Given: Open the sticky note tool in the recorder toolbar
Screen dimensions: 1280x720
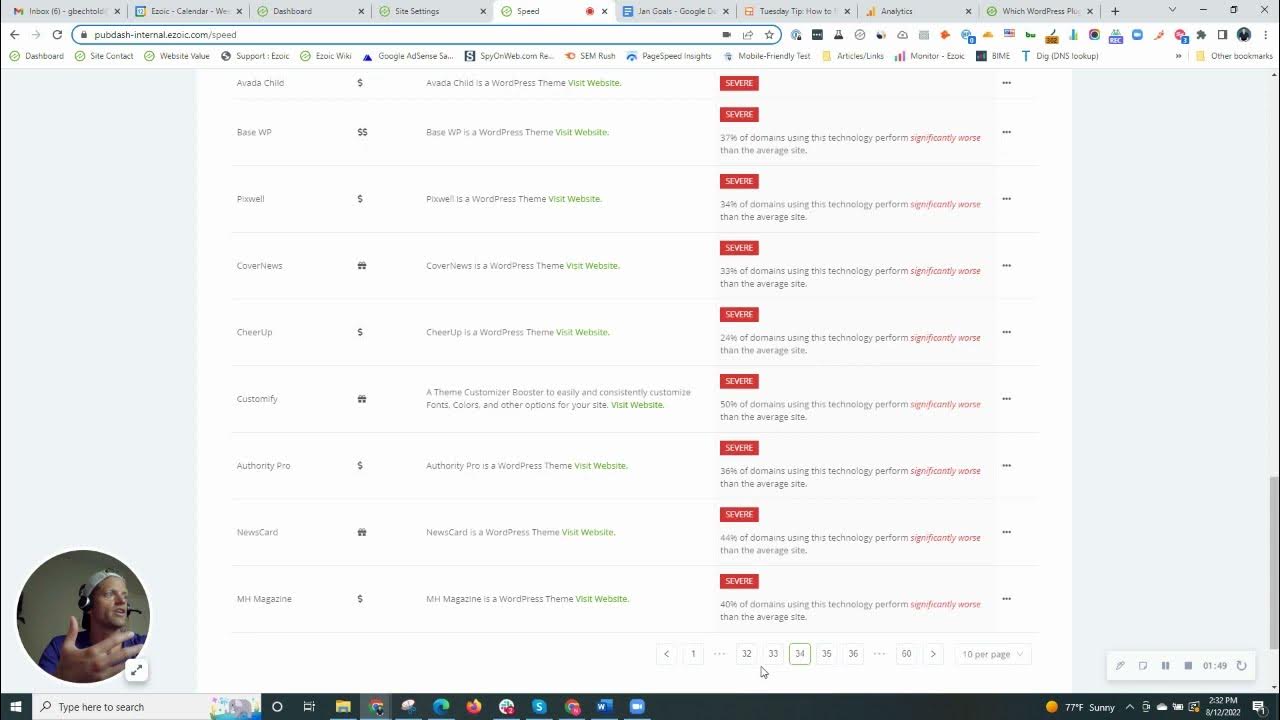Looking at the screenshot, I should click(1142, 665).
